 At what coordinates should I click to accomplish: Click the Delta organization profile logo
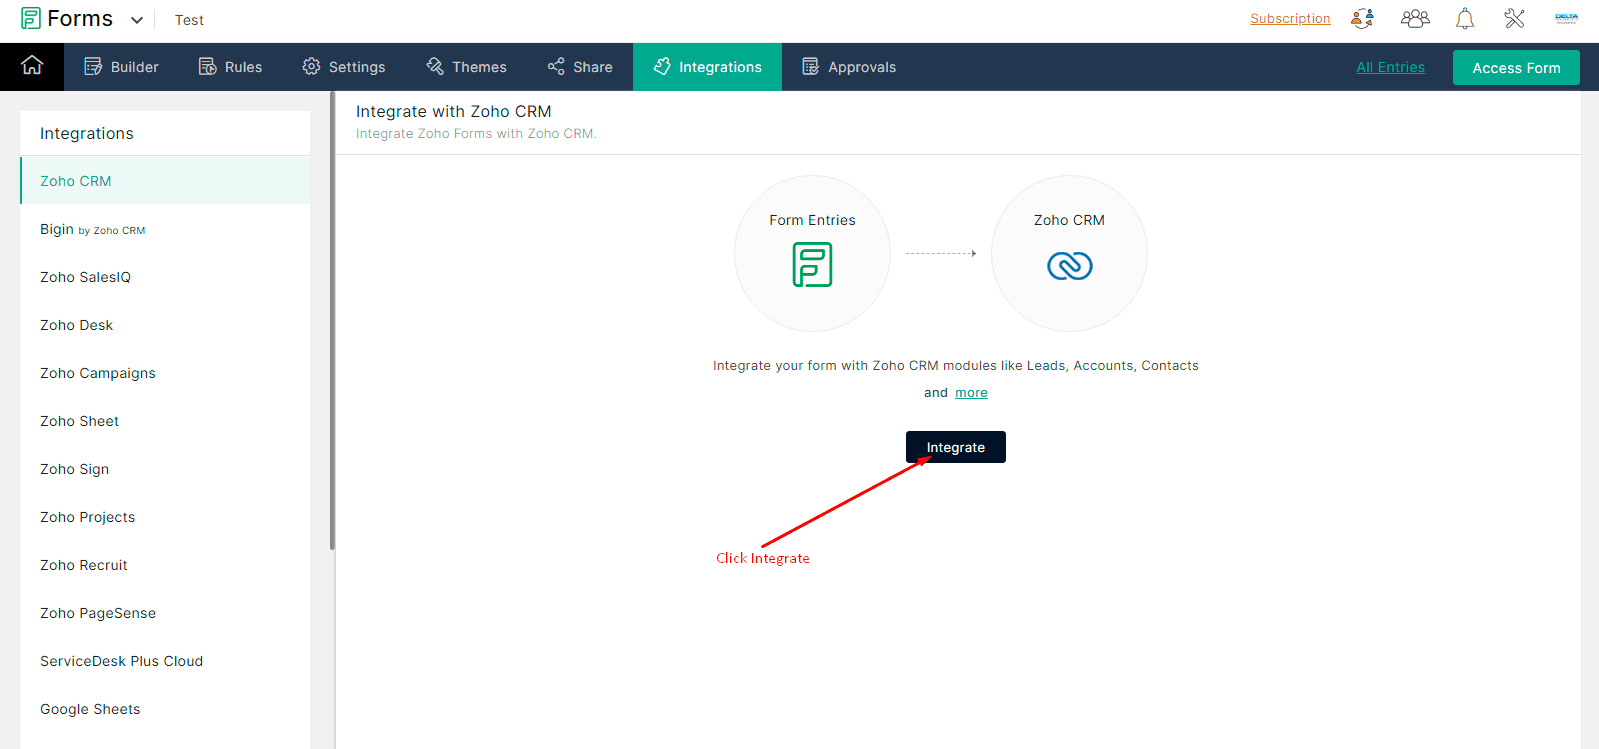(1566, 18)
